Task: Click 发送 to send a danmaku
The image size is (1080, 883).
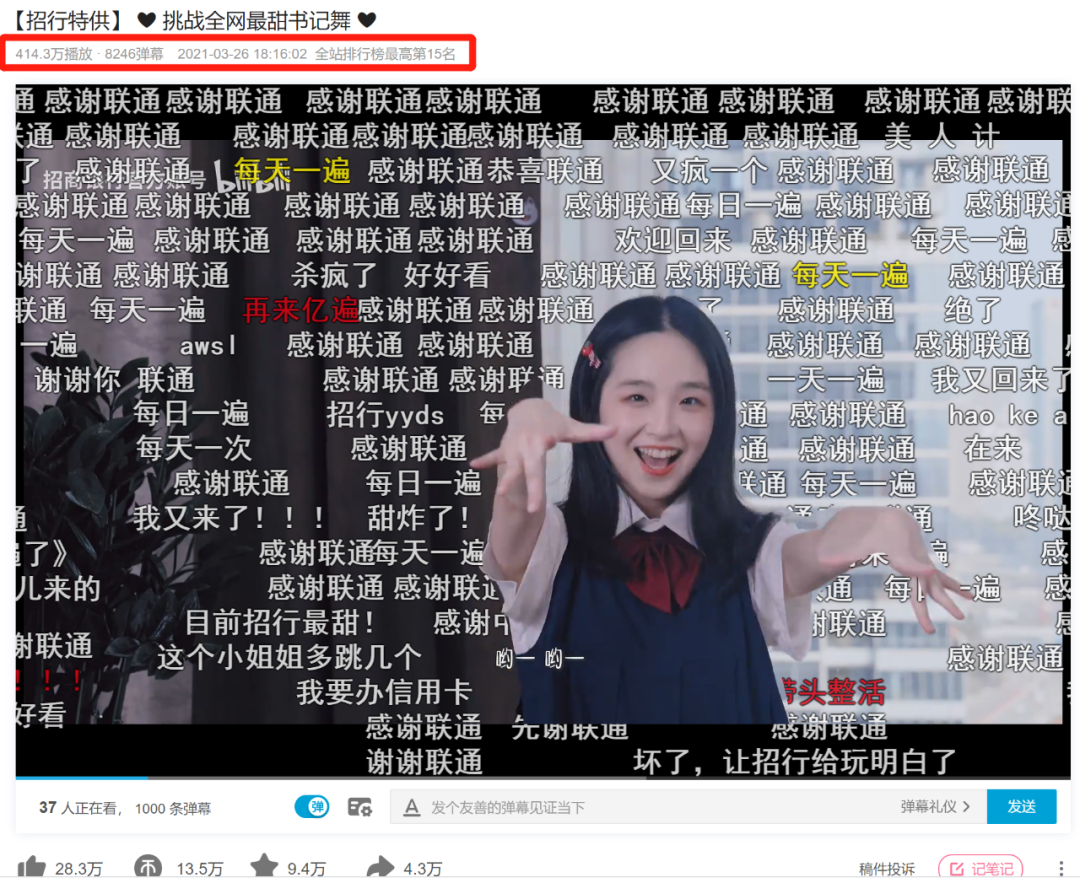Action: coord(1022,806)
